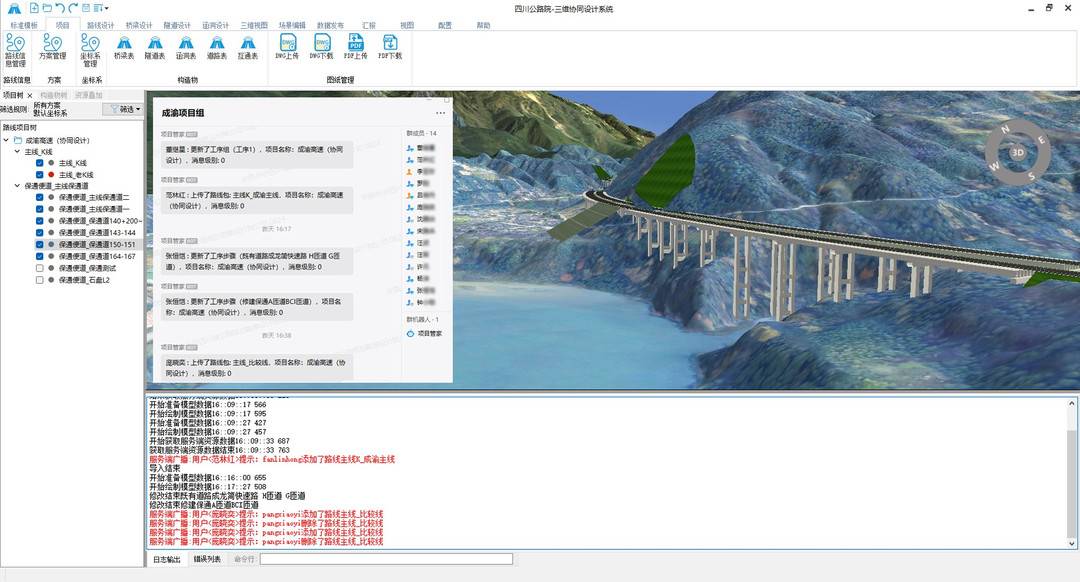The height and width of the screenshot is (582, 1080).
Task: Switch to the 错误列表 output tab
Action: [x=207, y=559]
